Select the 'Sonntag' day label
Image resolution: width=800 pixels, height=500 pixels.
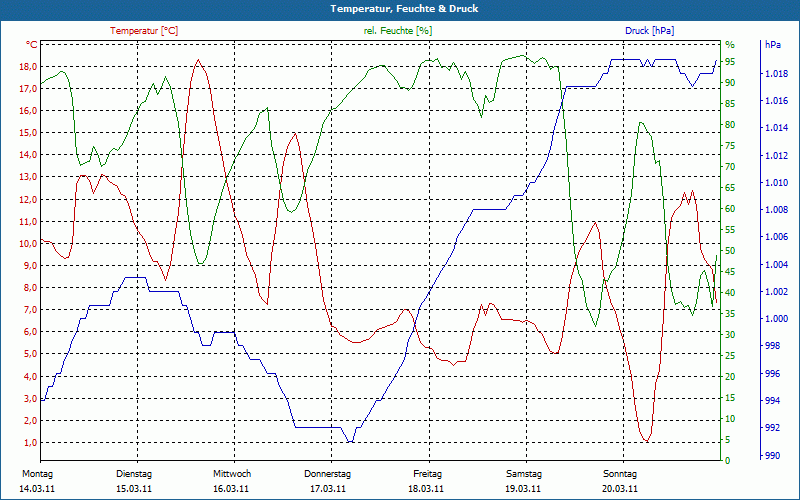tap(620, 474)
